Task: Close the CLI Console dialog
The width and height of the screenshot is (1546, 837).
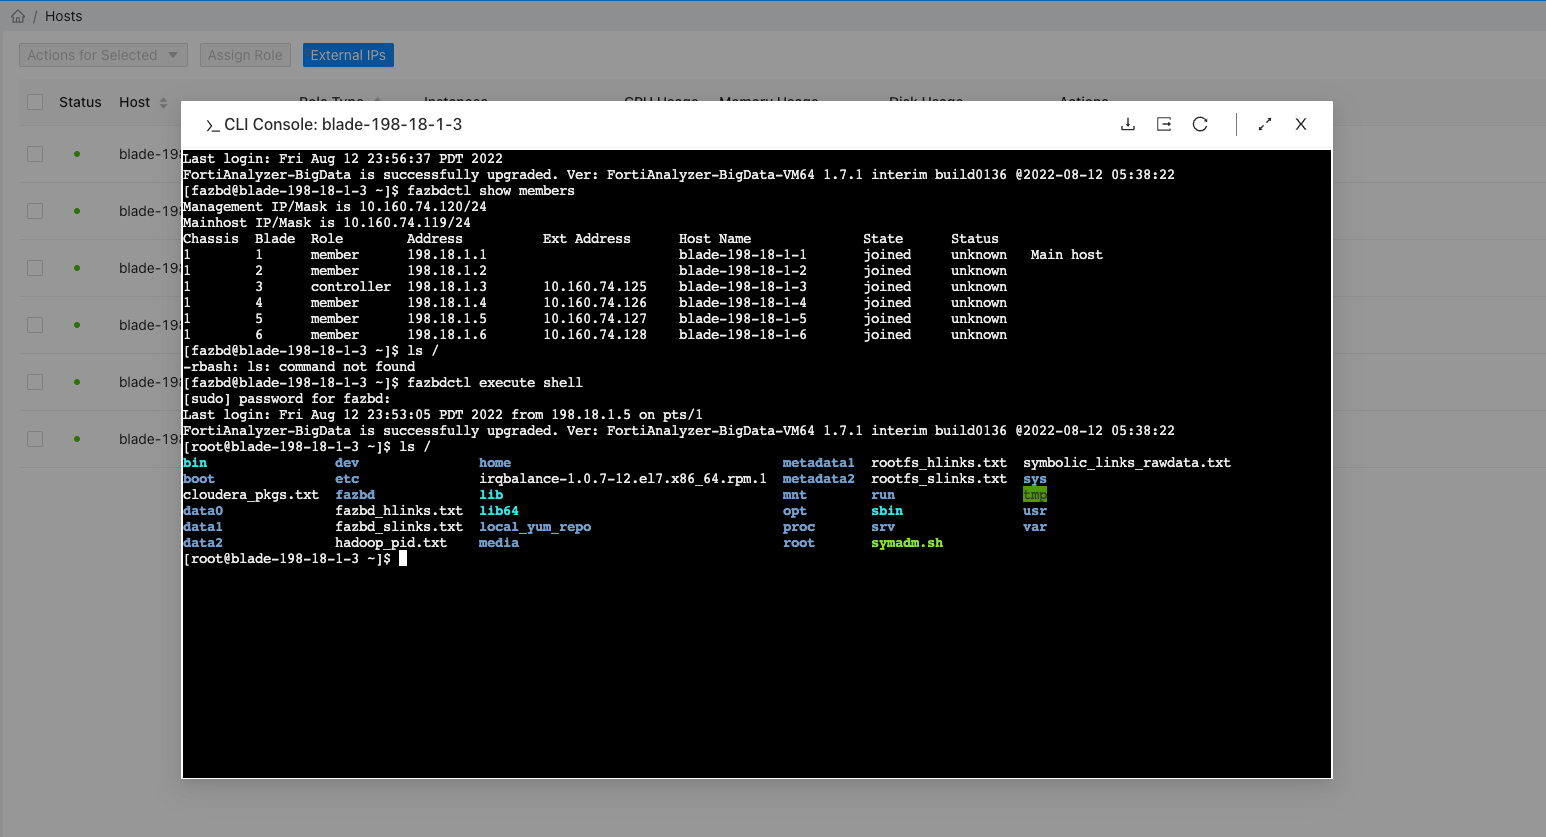Action: pyautogui.click(x=1301, y=124)
